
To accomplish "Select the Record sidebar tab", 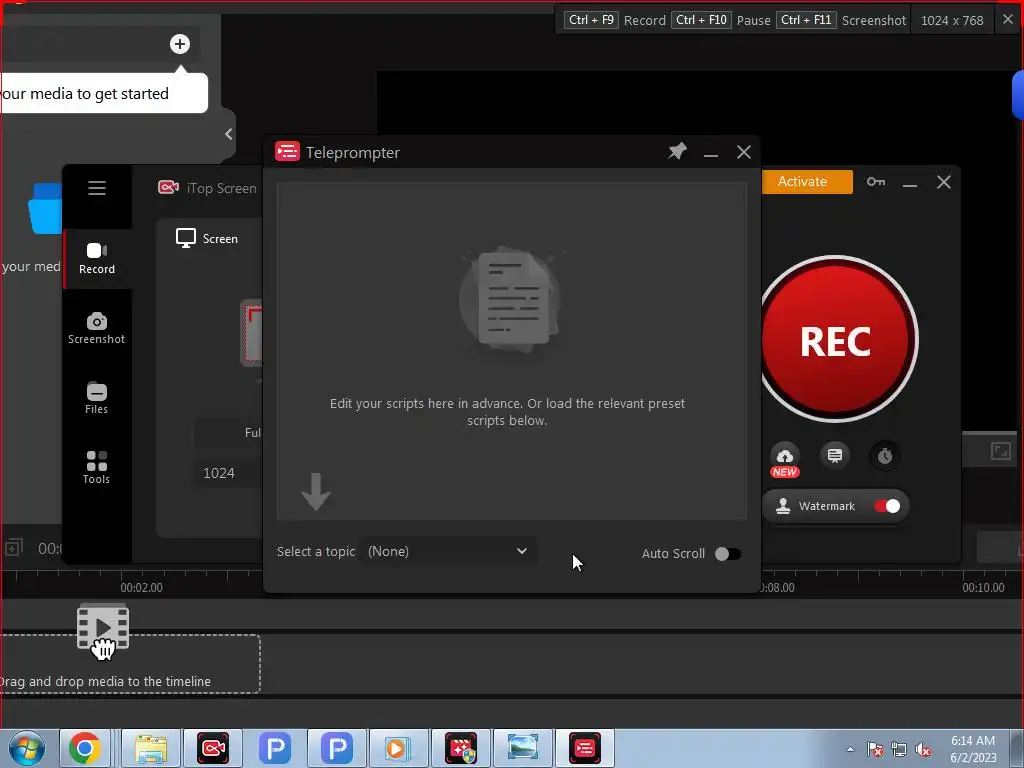I will click(x=97, y=259).
